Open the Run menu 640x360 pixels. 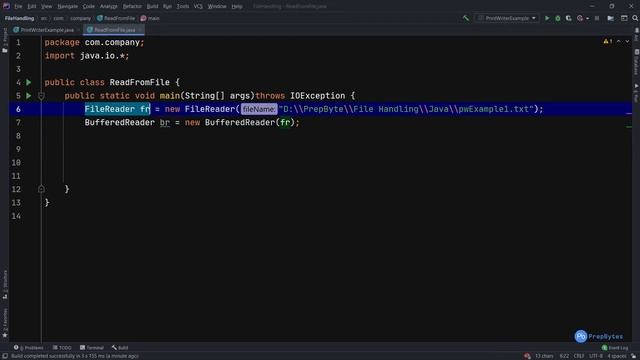click(167, 6)
